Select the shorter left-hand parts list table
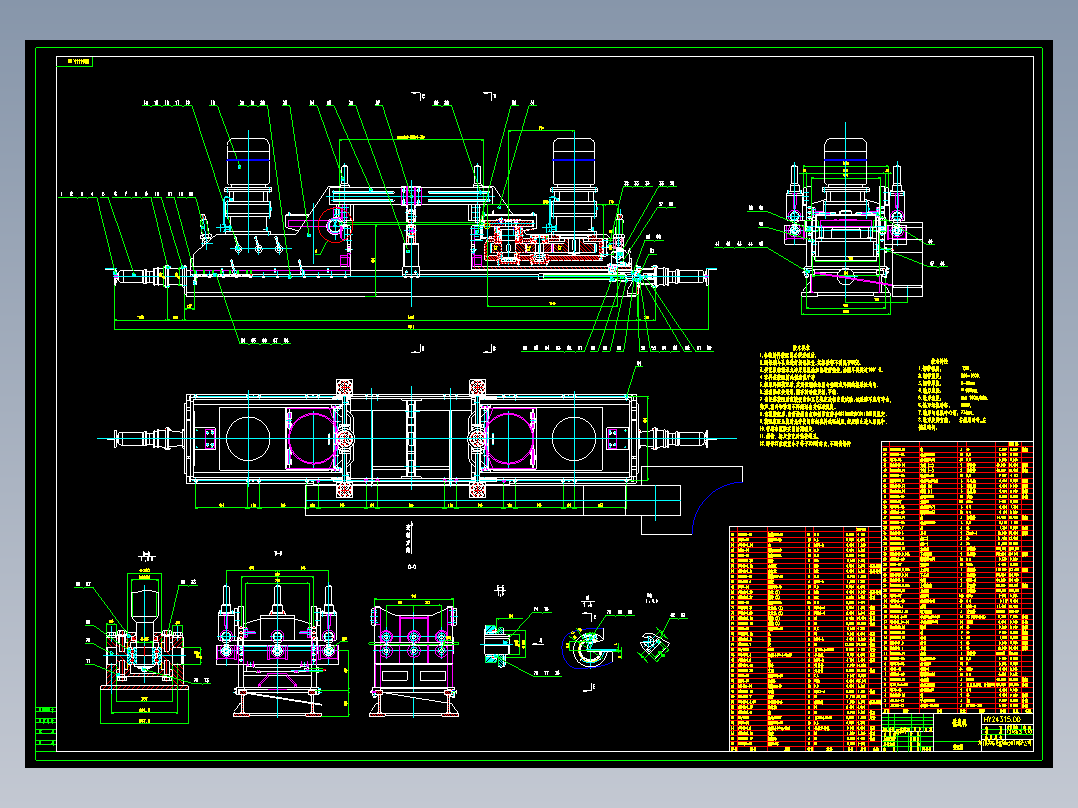 pos(805,639)
